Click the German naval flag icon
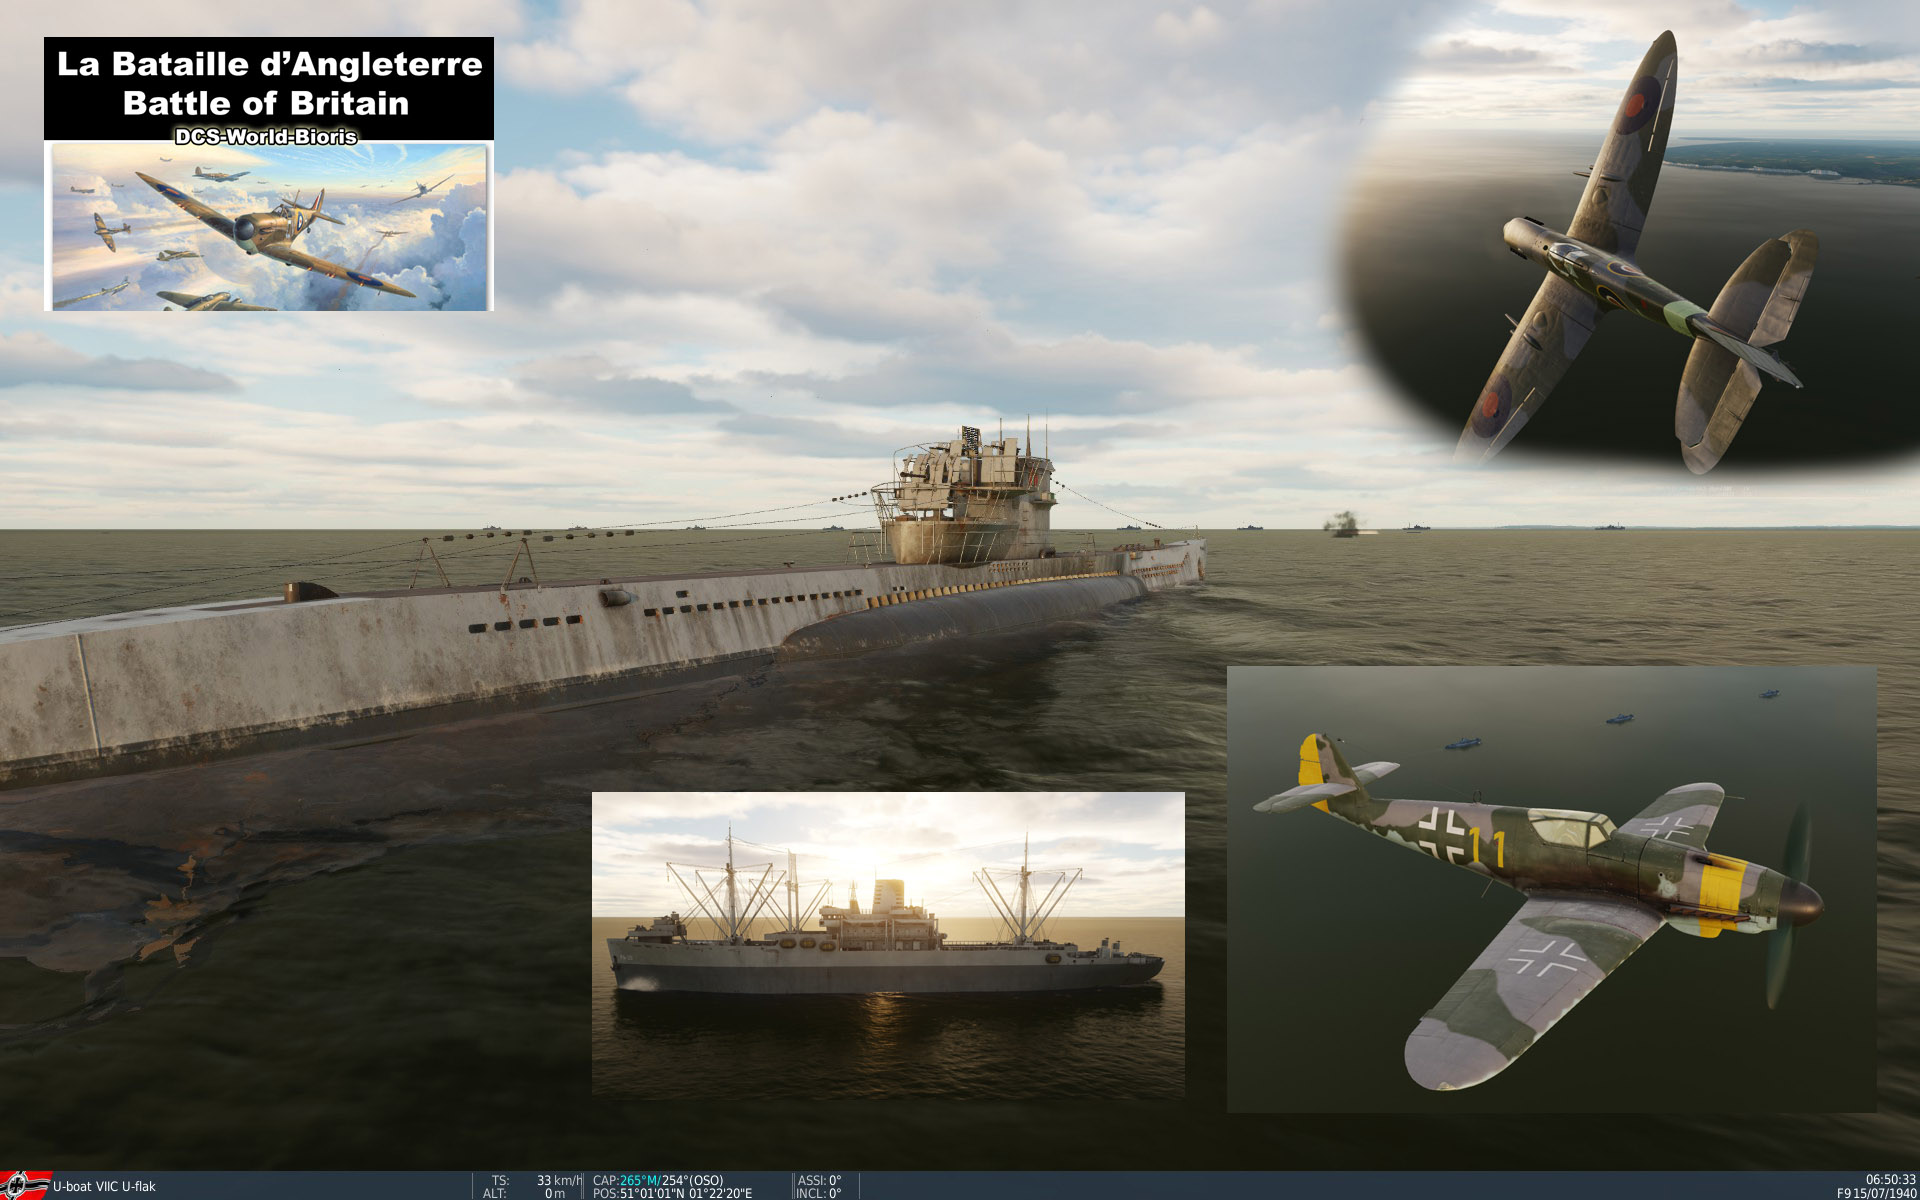Screen dimensions: 1920x1200 click(x=25, y=1186)
